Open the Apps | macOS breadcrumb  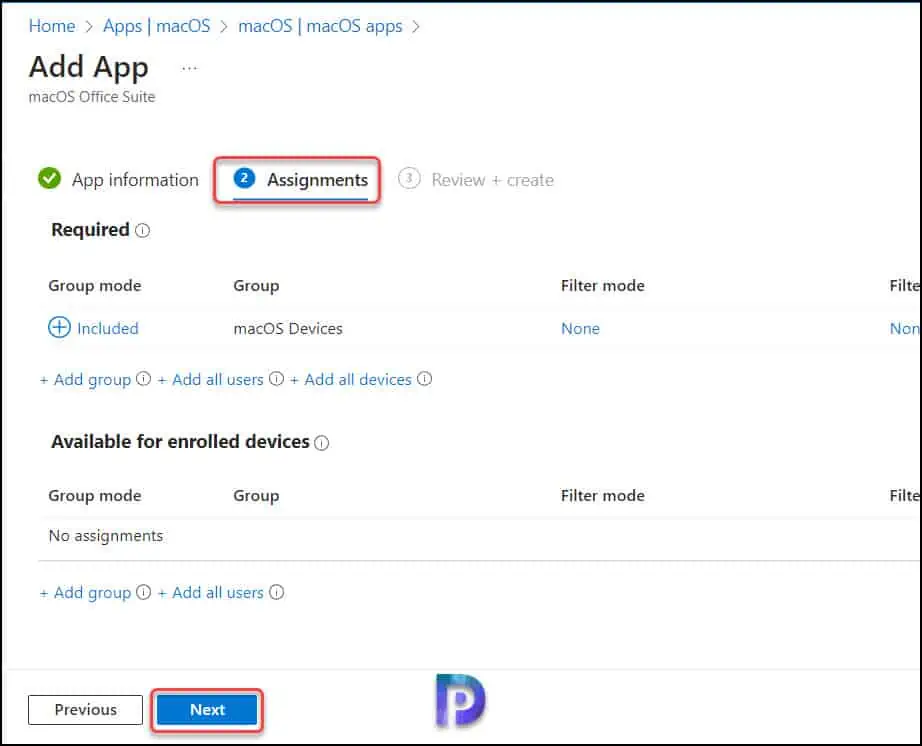(x=156, y=26)
